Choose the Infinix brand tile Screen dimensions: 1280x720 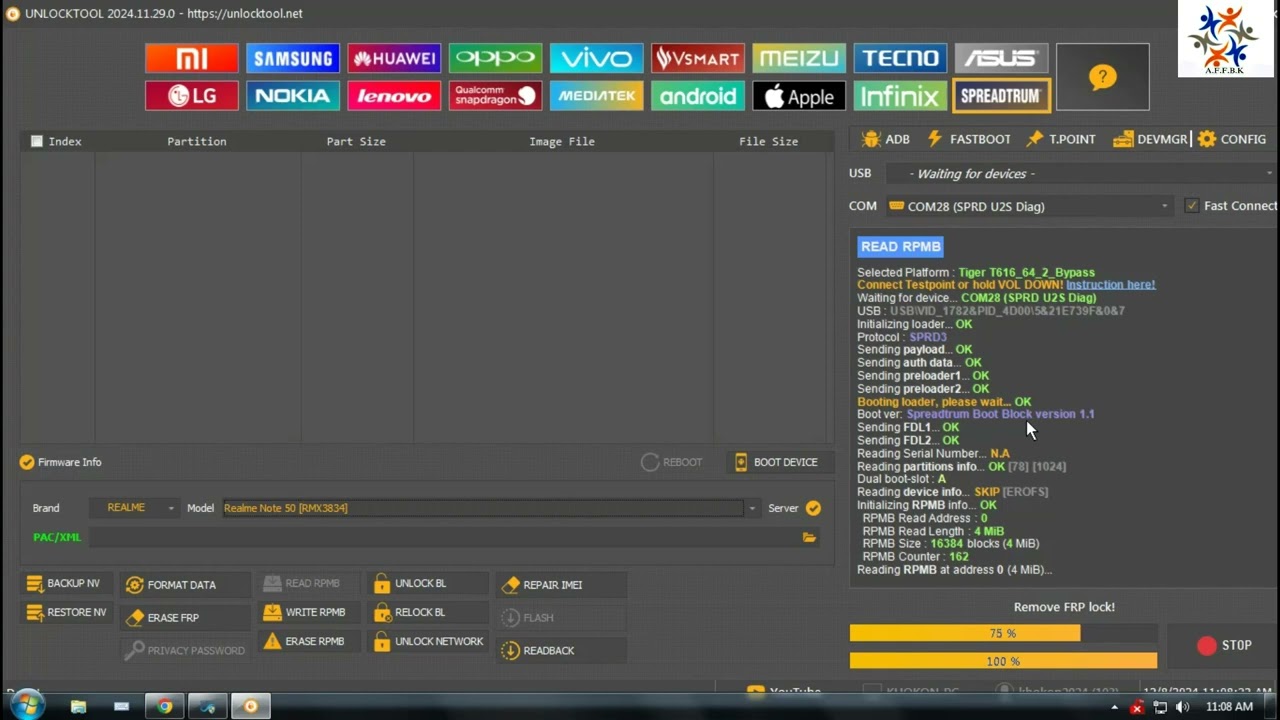[x=900, y=96]
